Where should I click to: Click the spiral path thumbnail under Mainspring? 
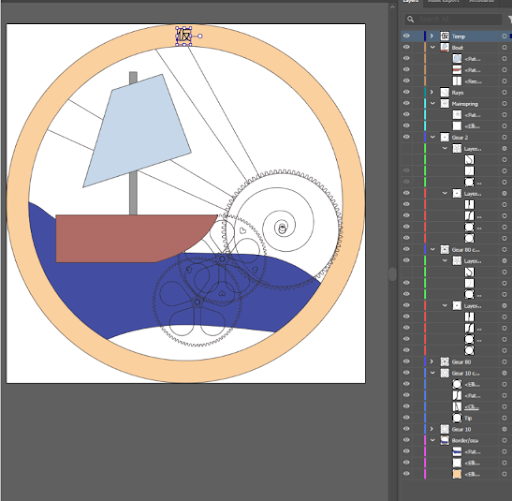point(457,115)
